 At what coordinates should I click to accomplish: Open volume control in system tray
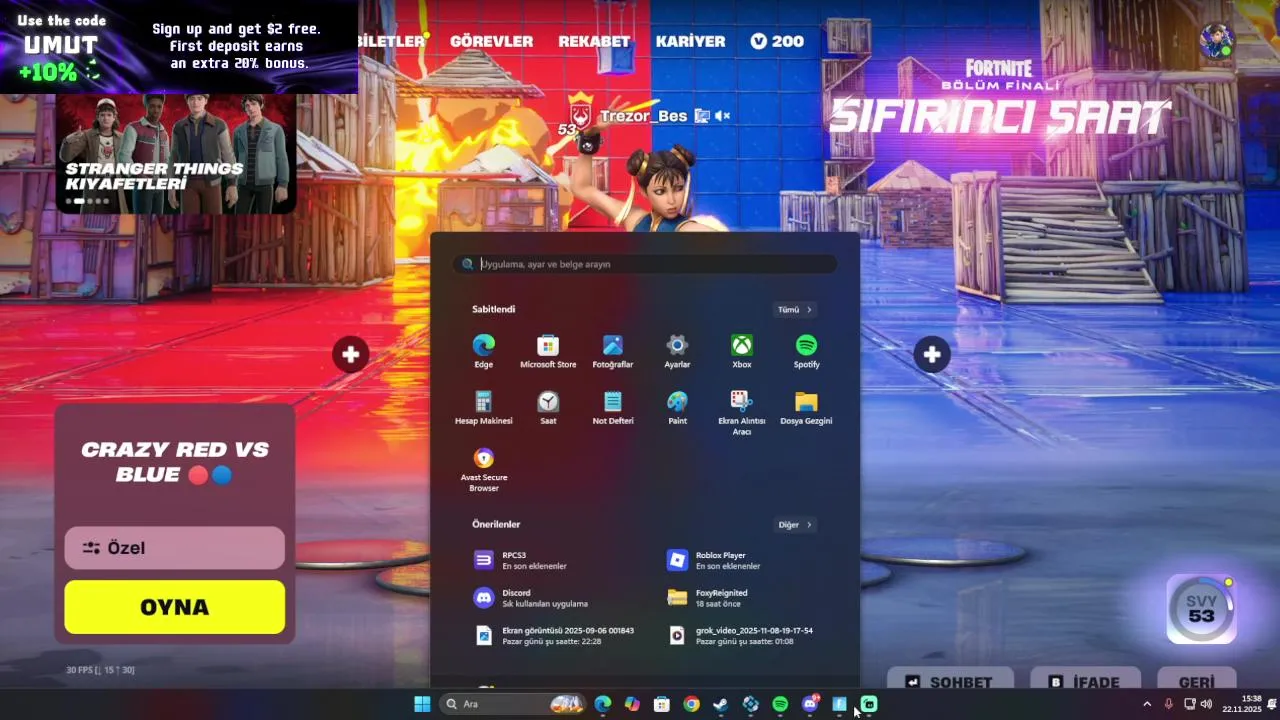[x=1206, y=704]
